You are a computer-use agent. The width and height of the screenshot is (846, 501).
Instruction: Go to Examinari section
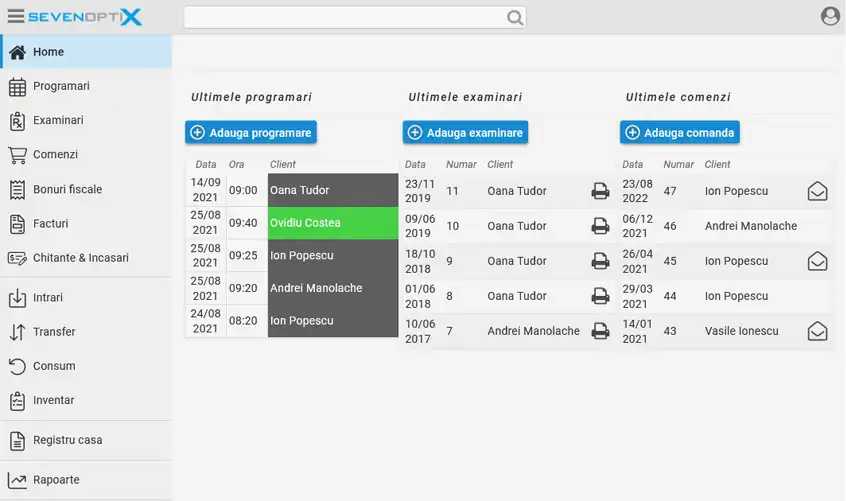(x=58, y=120)
